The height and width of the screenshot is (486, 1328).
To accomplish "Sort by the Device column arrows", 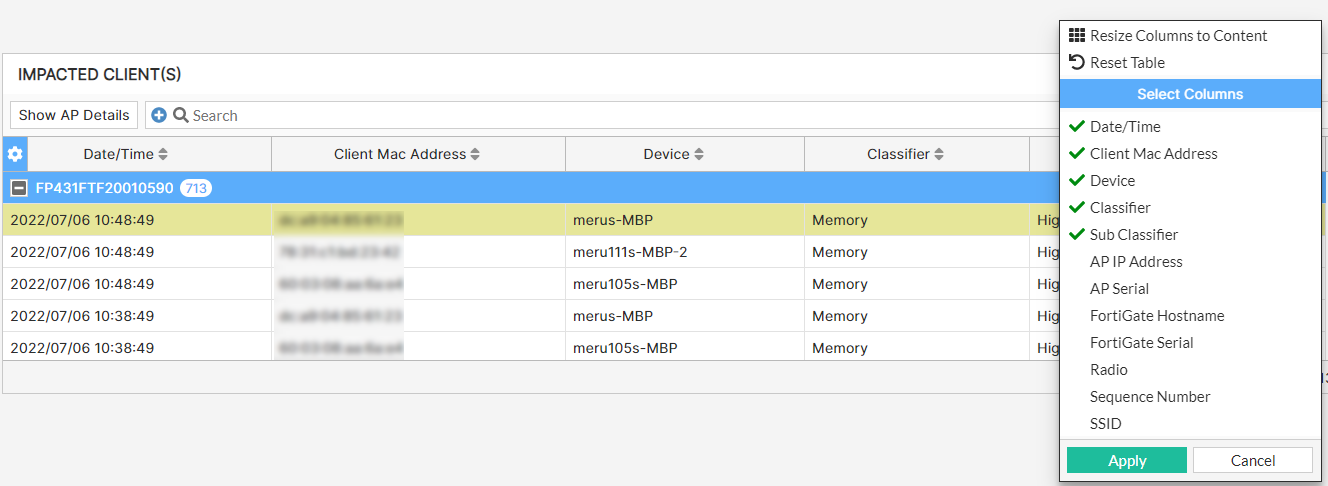I will pos(699,154).
